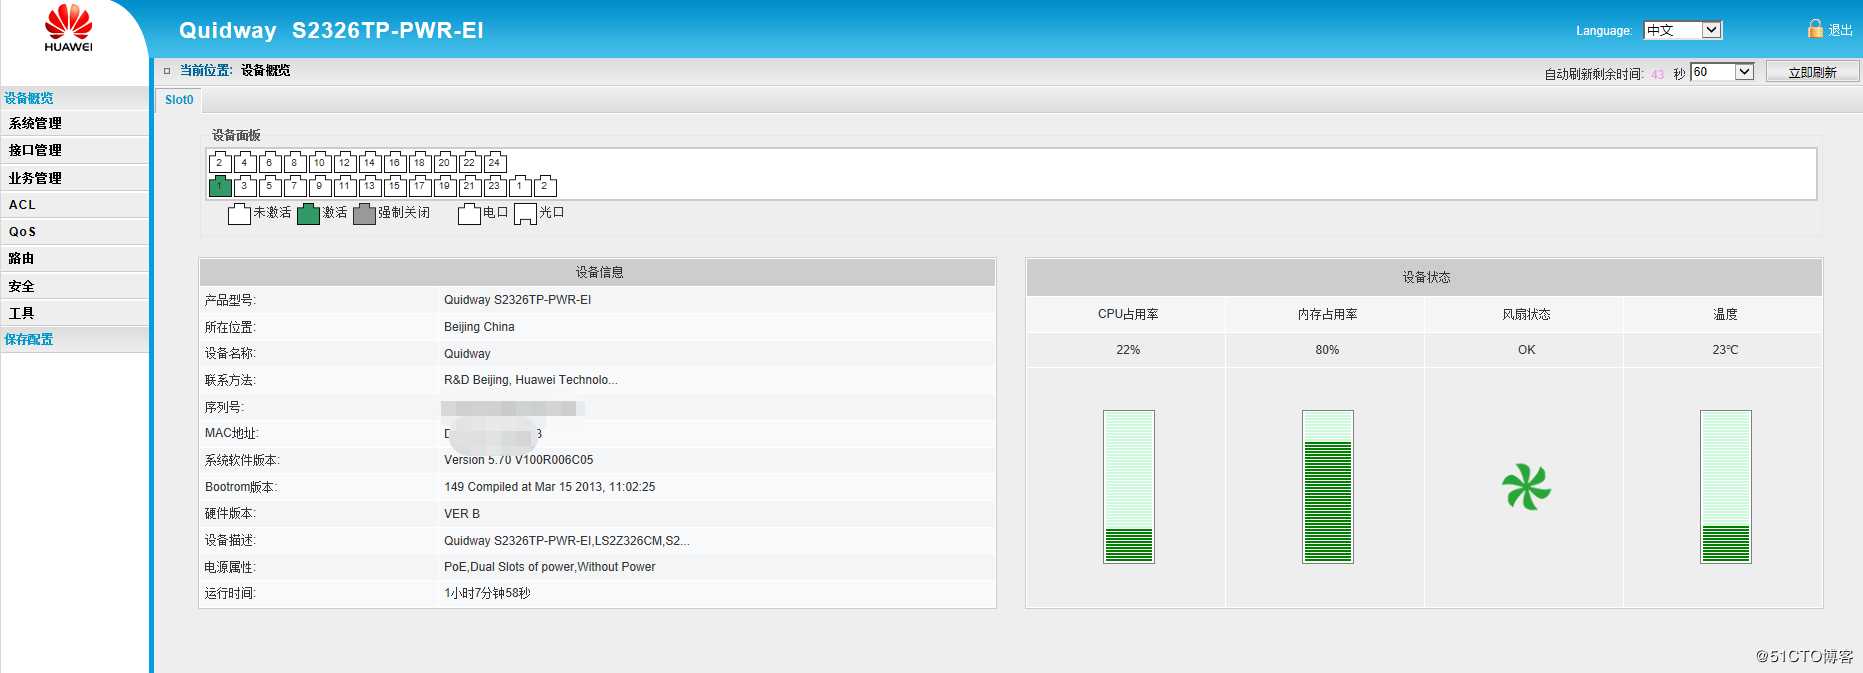Open the ACL menu
Viewport: 1863px width, 673px height.
[x=74, y=204]
